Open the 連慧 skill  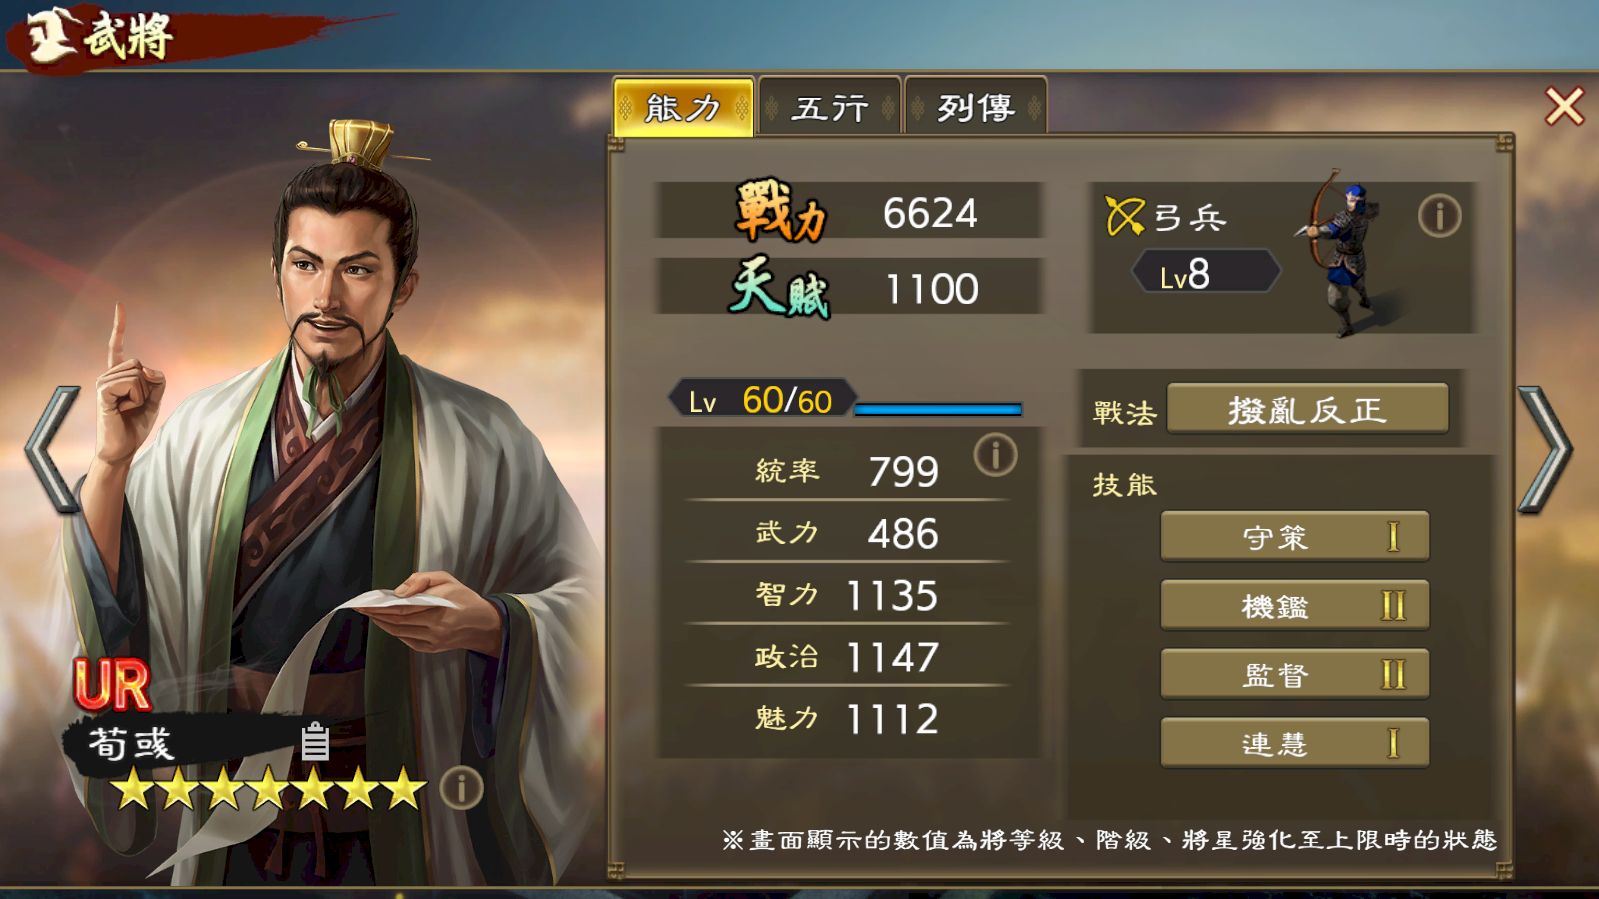click(1294, 743)
